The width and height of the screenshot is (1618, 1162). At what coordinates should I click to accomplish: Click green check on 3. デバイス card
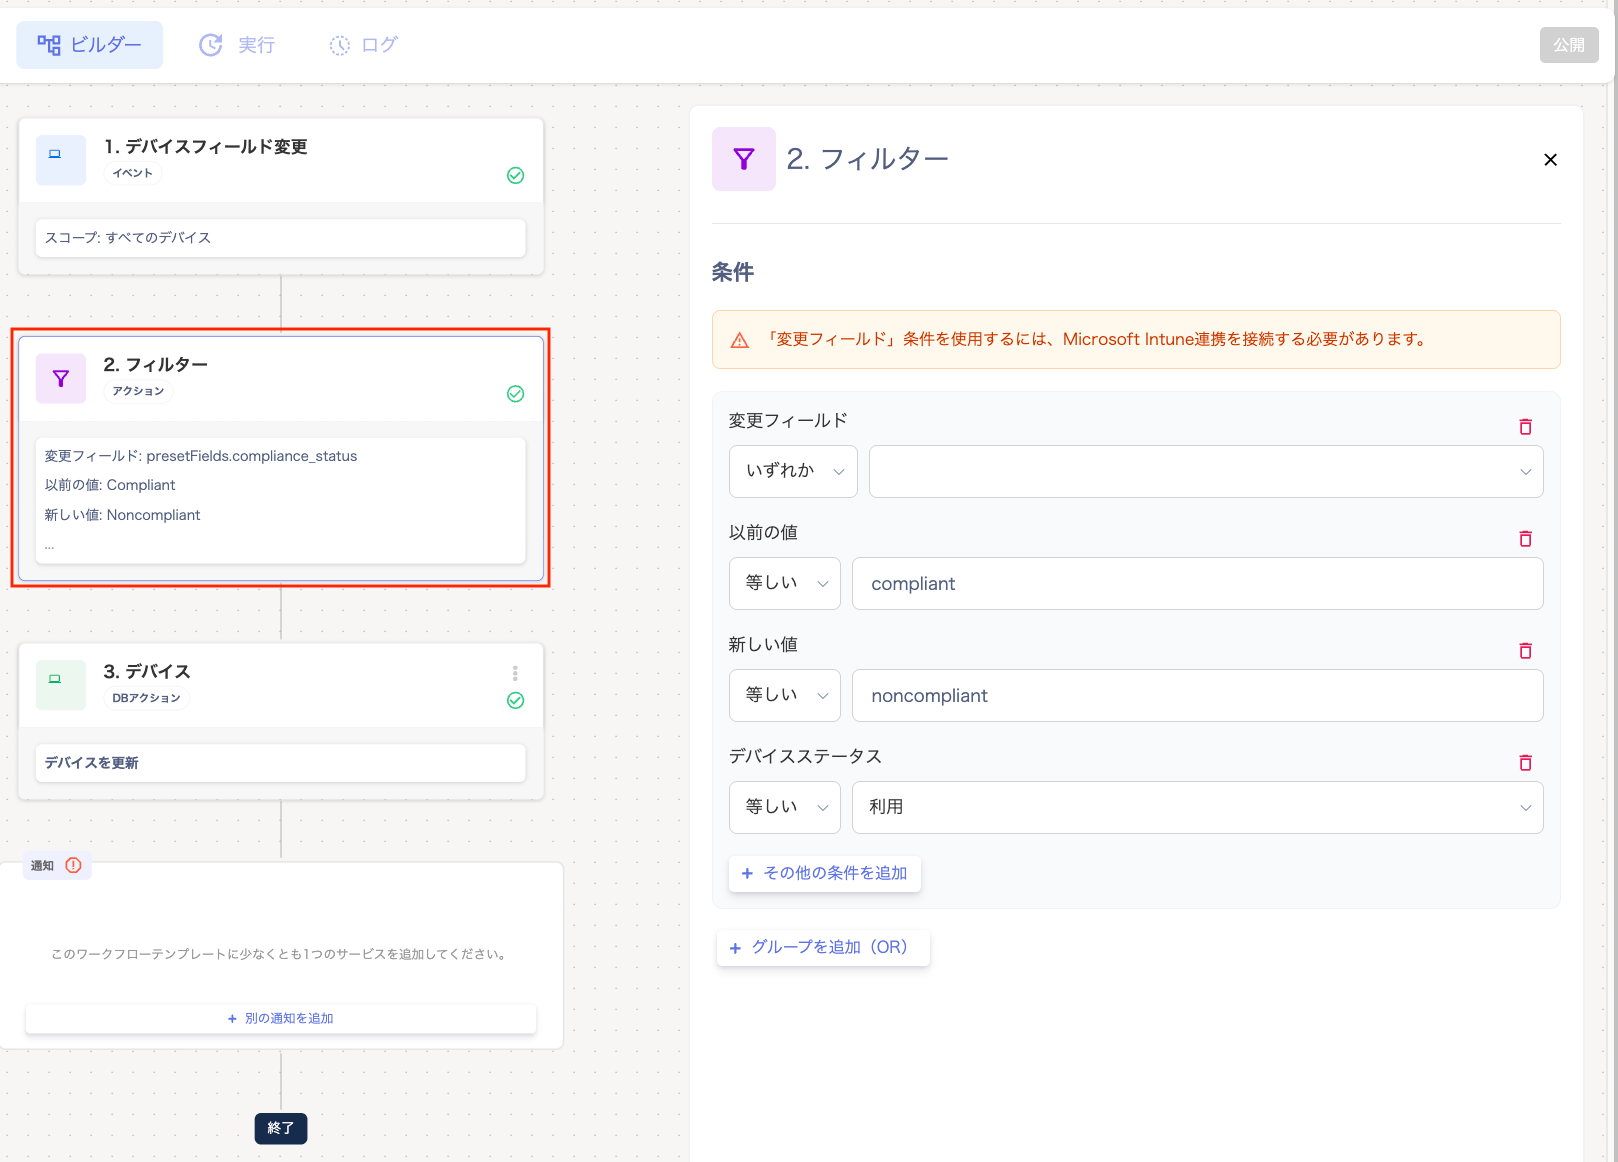point(515,701)
